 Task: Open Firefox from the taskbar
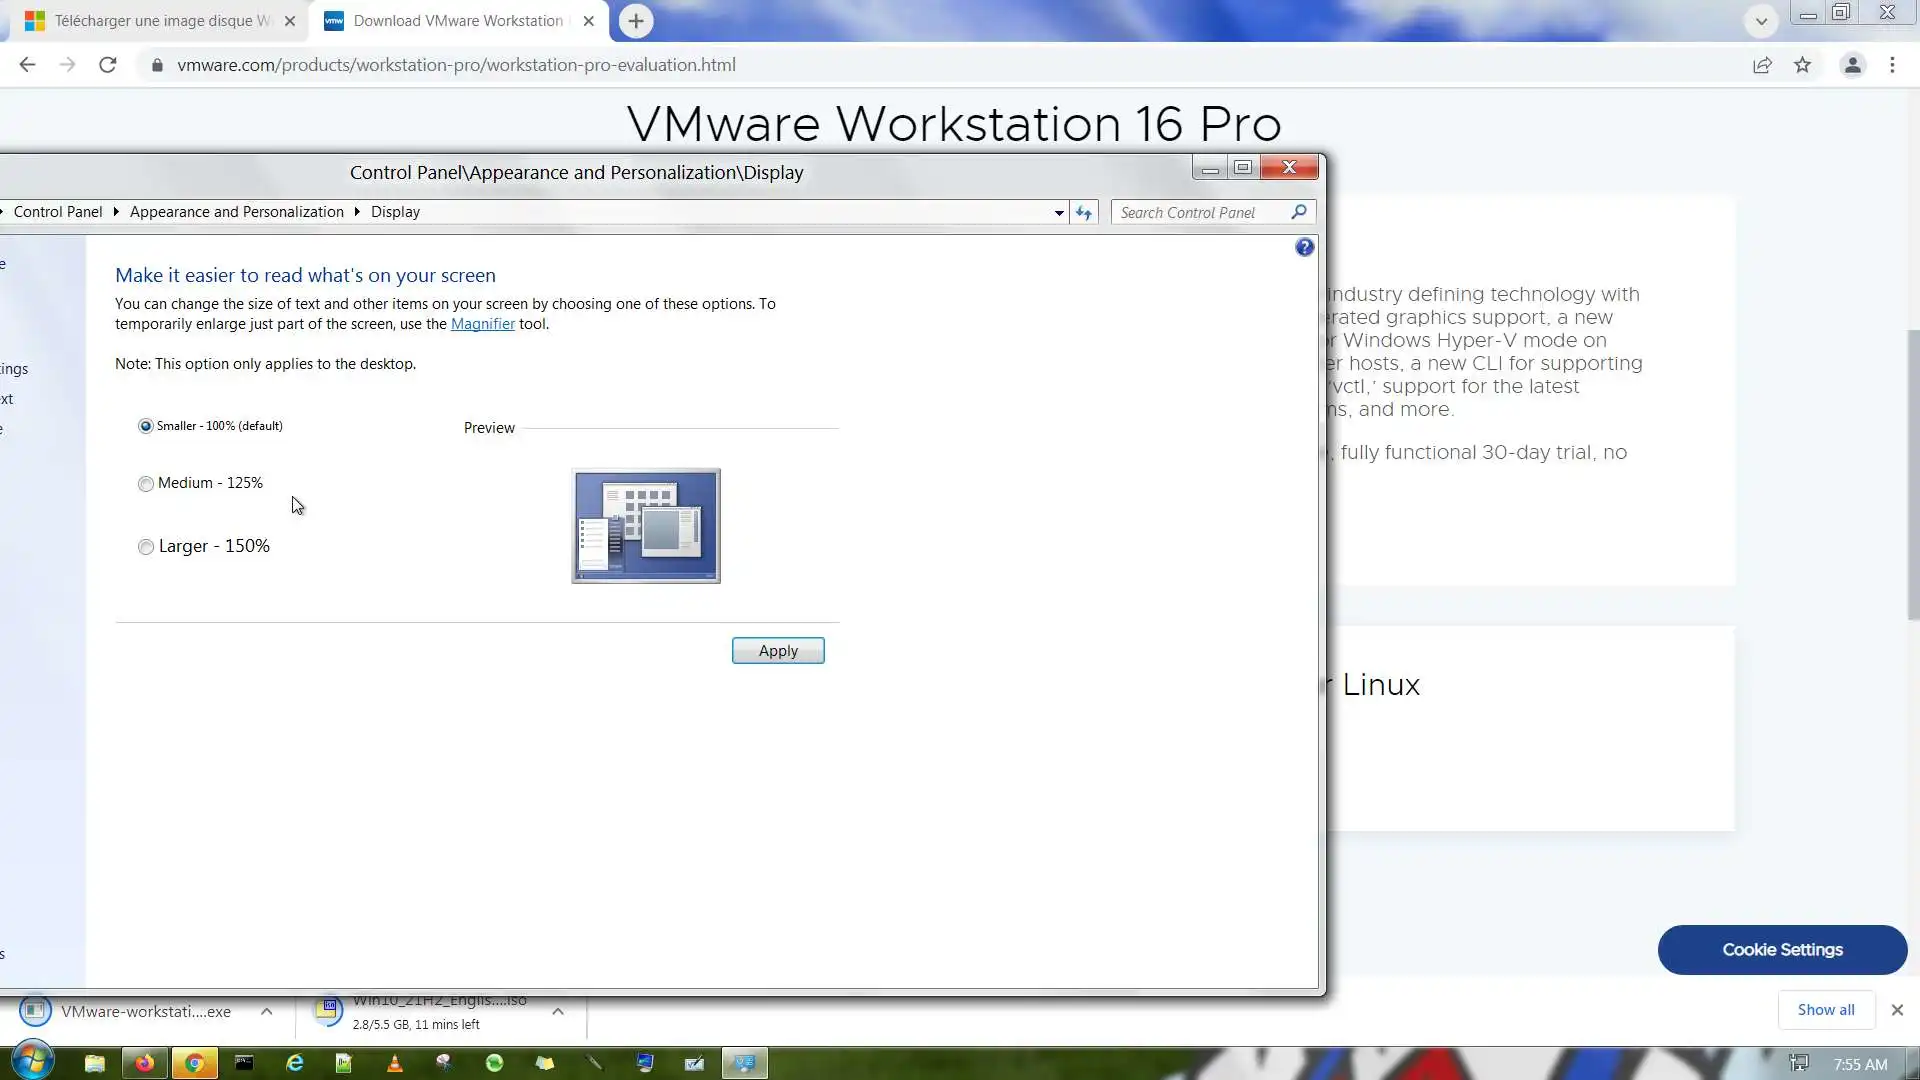145,1063
